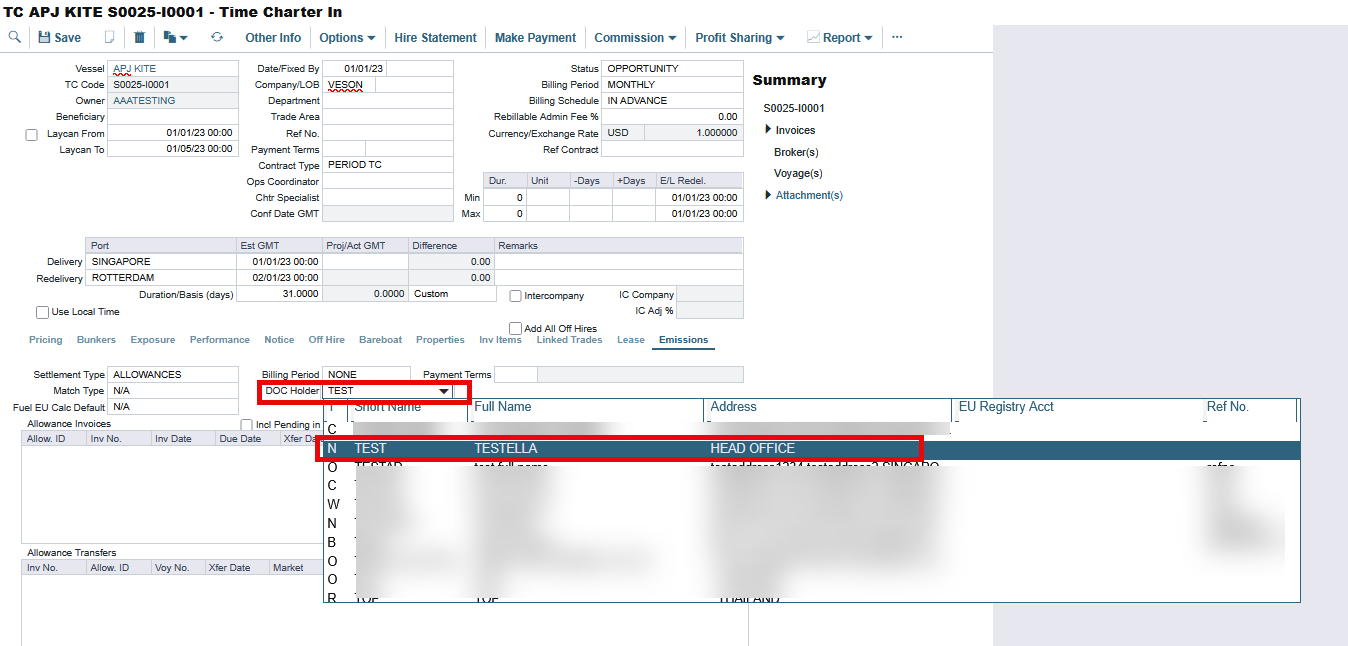This screenshot has height=646, width=1348.
Task: Open the Commission dropdown menu
Action: click(635, 37)
